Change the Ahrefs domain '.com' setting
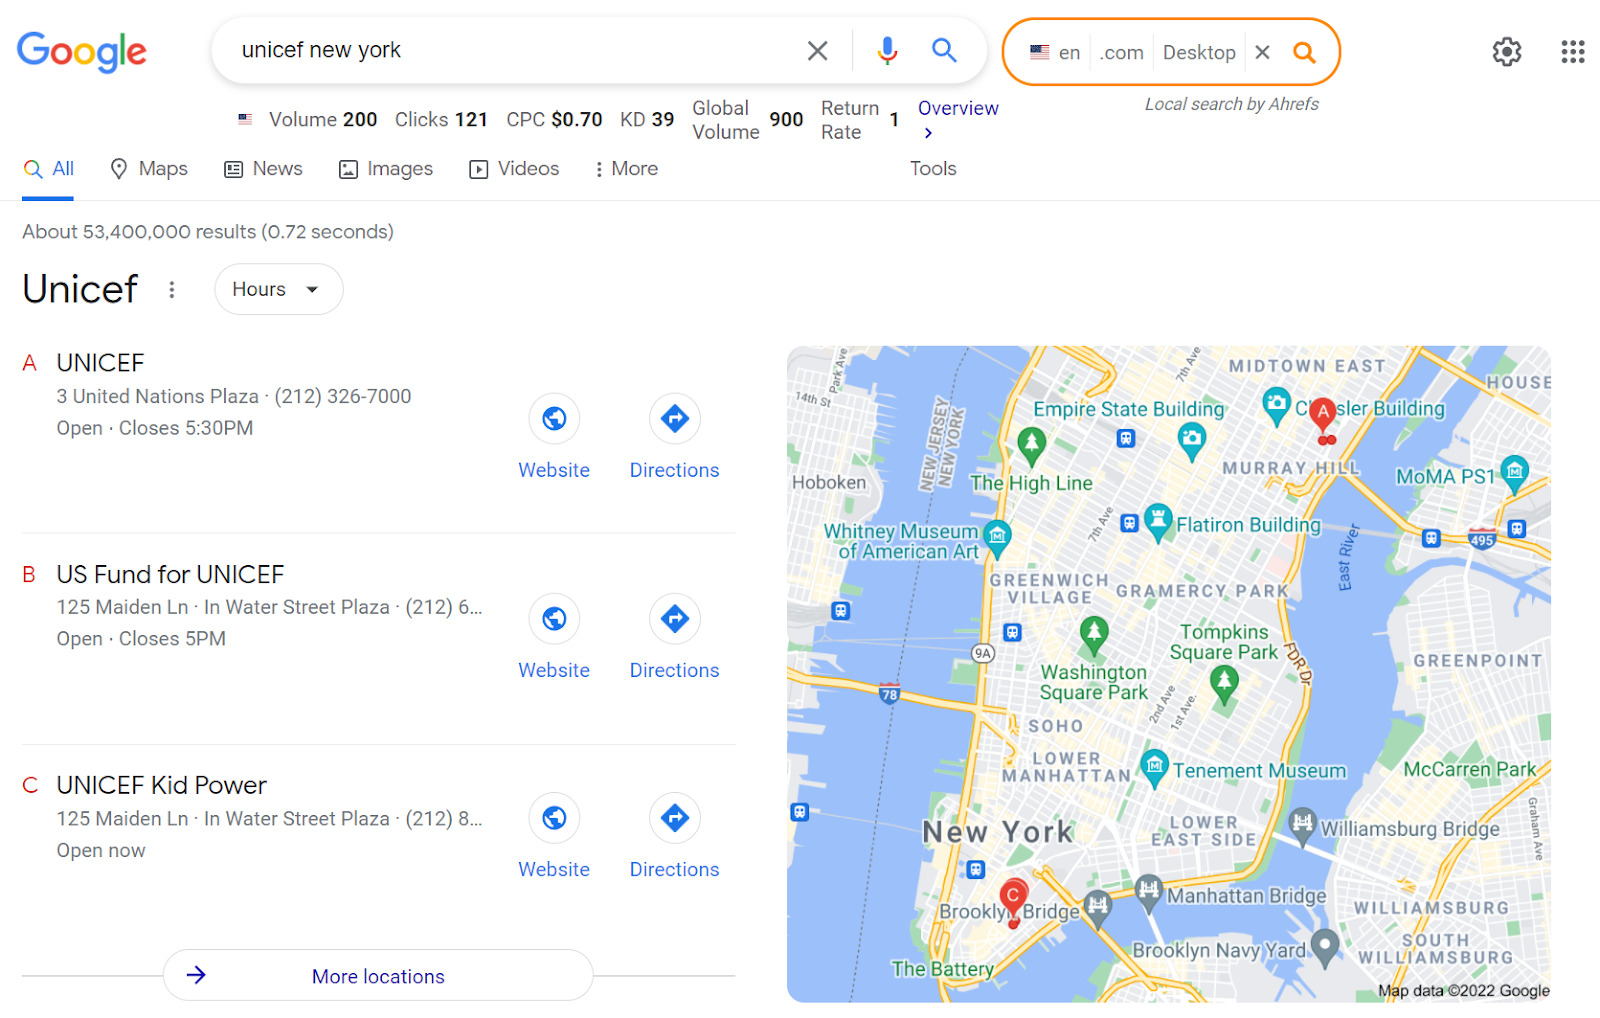Image resolution: width=1600 pixels, height=1018 pixels. point(1121,52)
